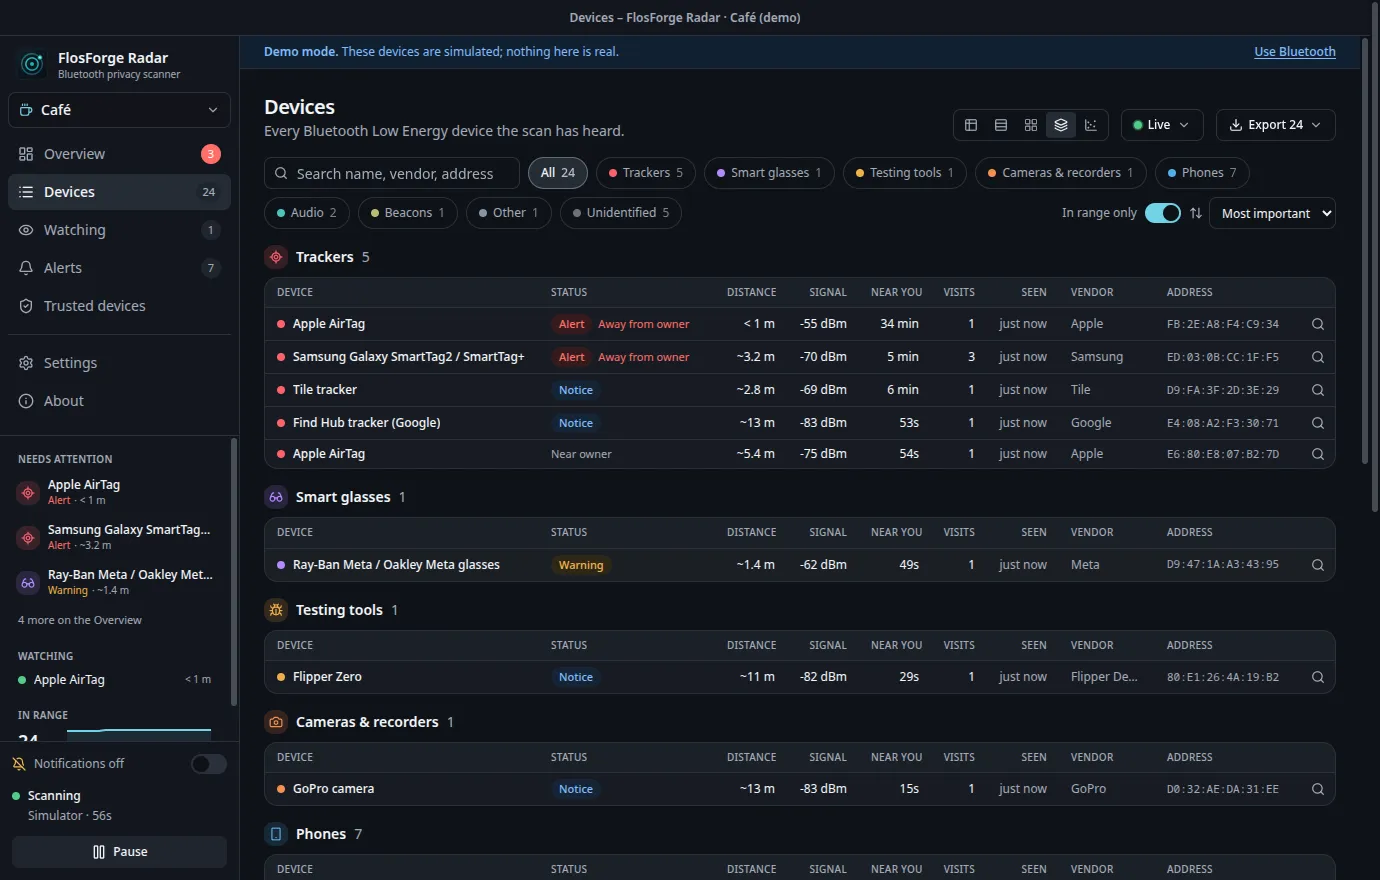Select the All 24 filter chip
The width and height of the screenshot is (1380, 880).
pyautogui.click(x=558, y=173)
